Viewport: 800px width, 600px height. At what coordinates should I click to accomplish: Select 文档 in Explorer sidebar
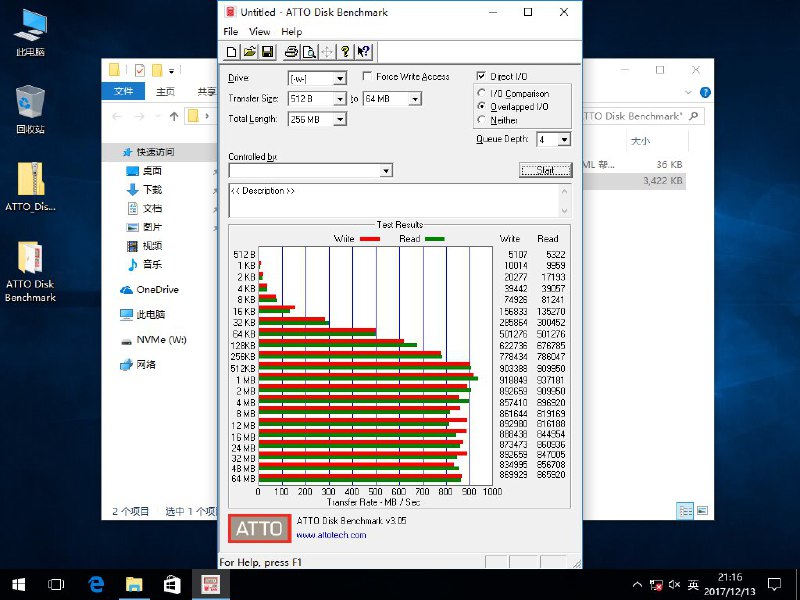tap(144, 208)
